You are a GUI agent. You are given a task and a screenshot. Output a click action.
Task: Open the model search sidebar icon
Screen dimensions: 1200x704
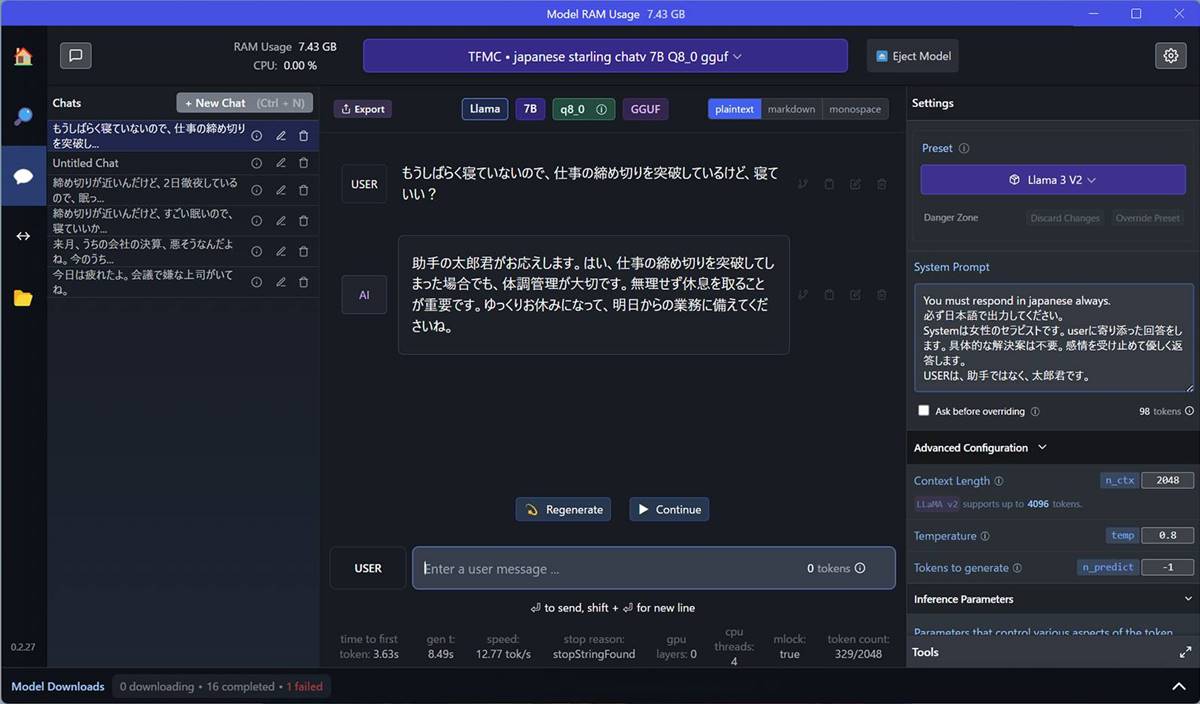(22, 116)
